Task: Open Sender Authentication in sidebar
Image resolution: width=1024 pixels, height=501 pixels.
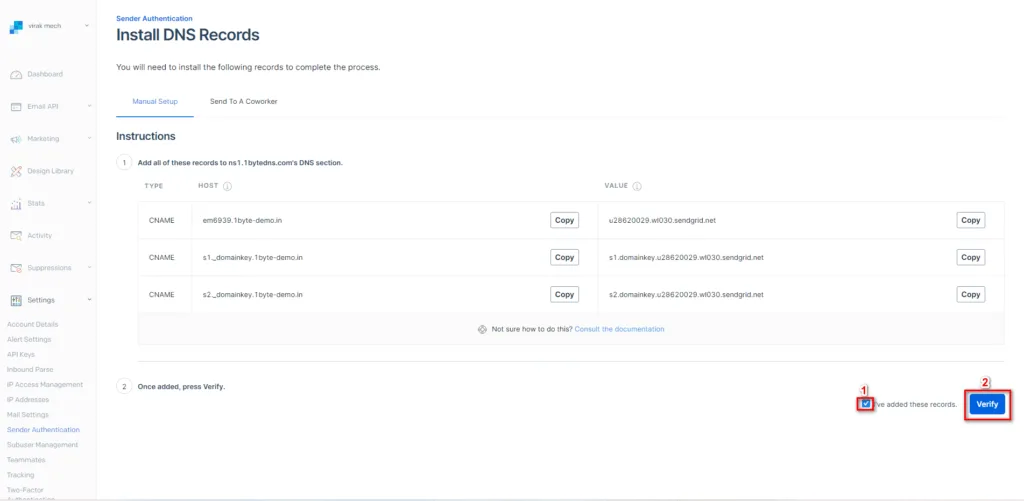Action: (x=43, y=430)
